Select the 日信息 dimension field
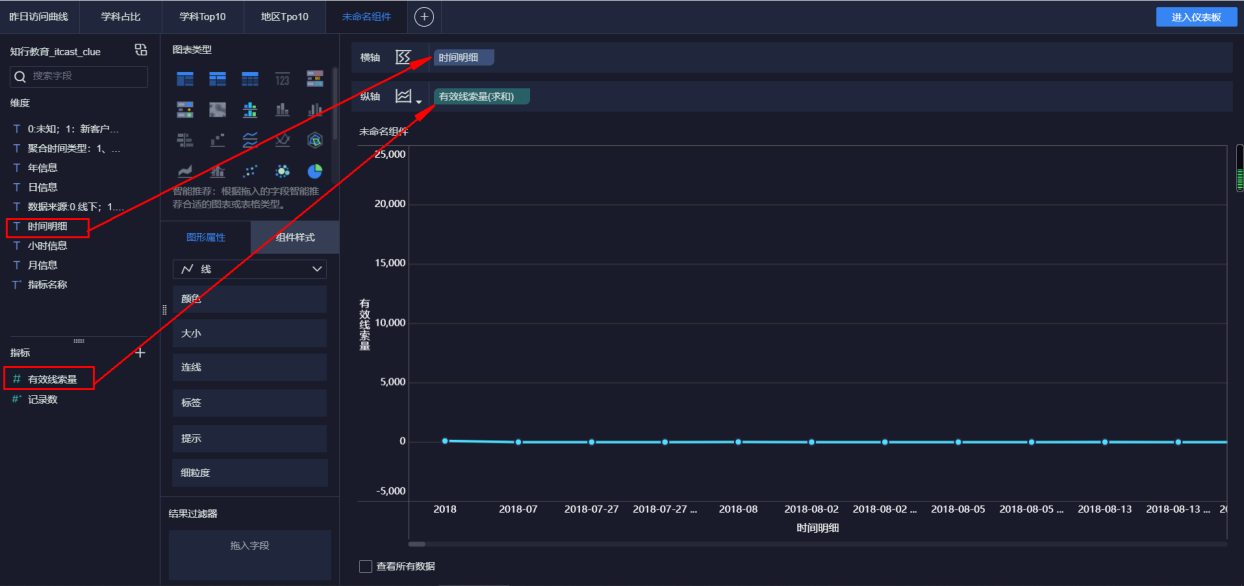This screenshot has height=586, width=1244. click(x=42, y=187)
